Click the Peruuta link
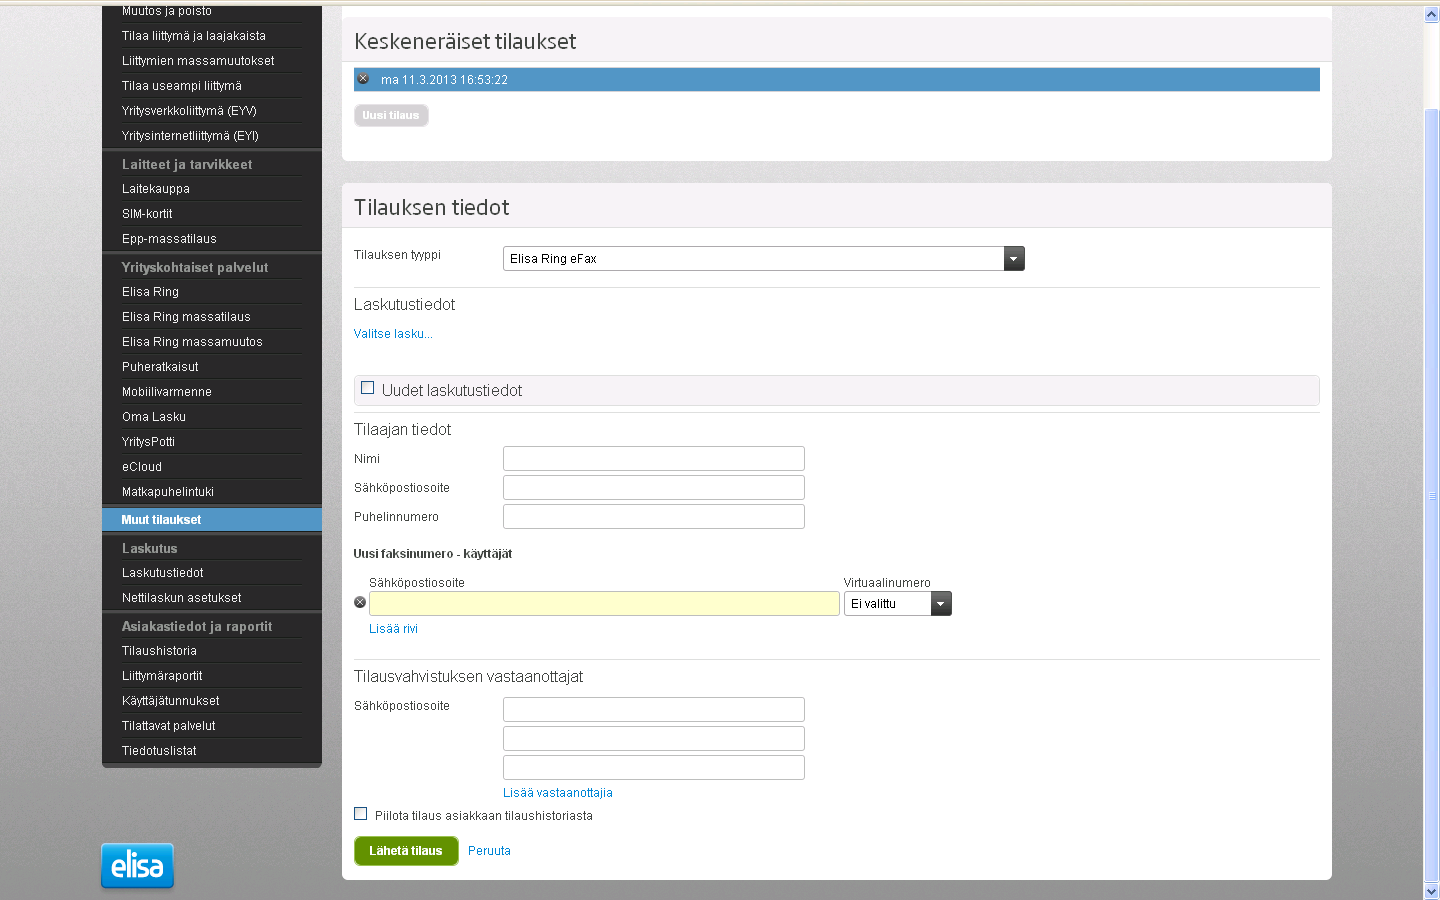Image resolution: width=1440 pixels, height=900 pixels. (x=489, y=851)
